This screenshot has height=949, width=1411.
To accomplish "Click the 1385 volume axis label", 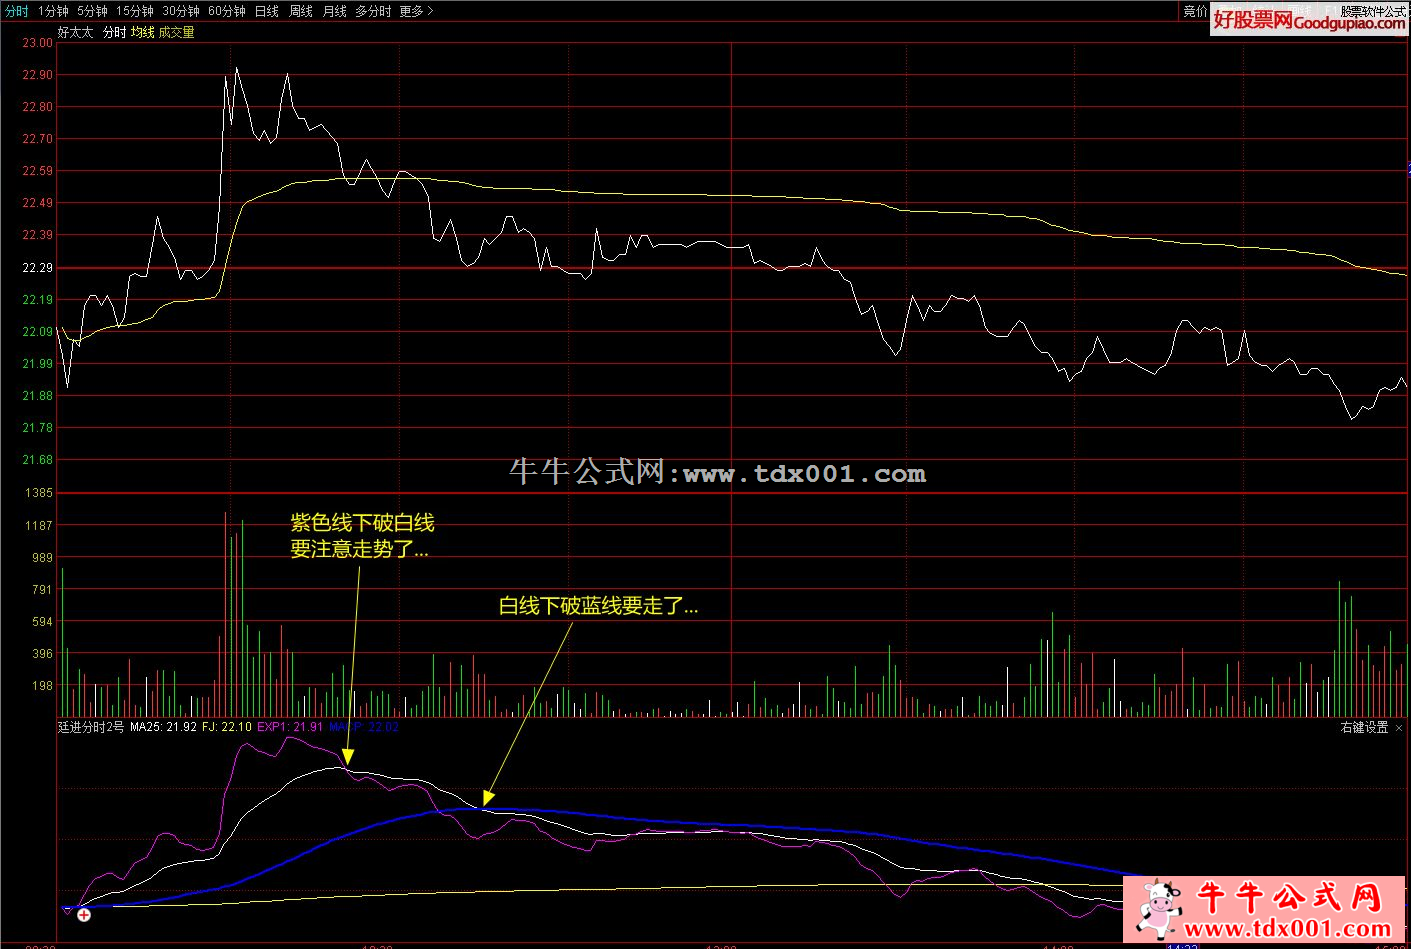I will [39, 493].
